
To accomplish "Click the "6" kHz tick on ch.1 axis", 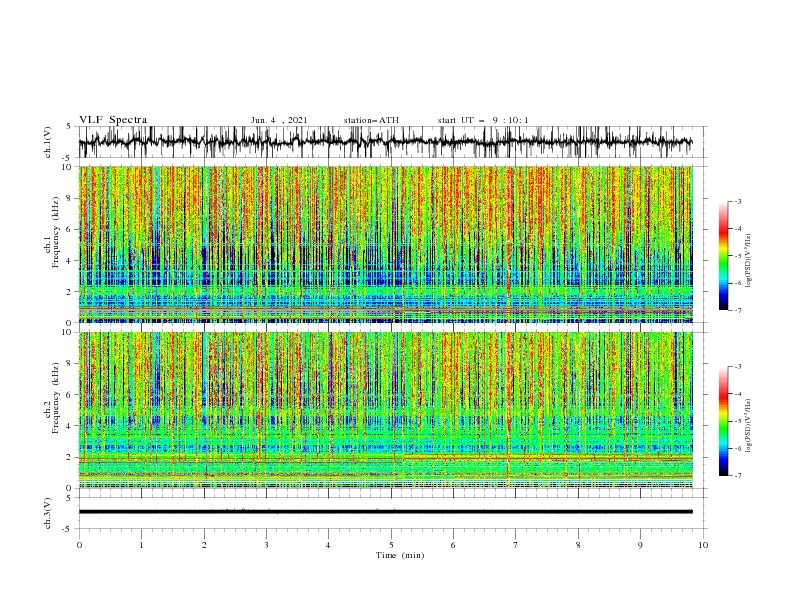I will click(70, 230).
